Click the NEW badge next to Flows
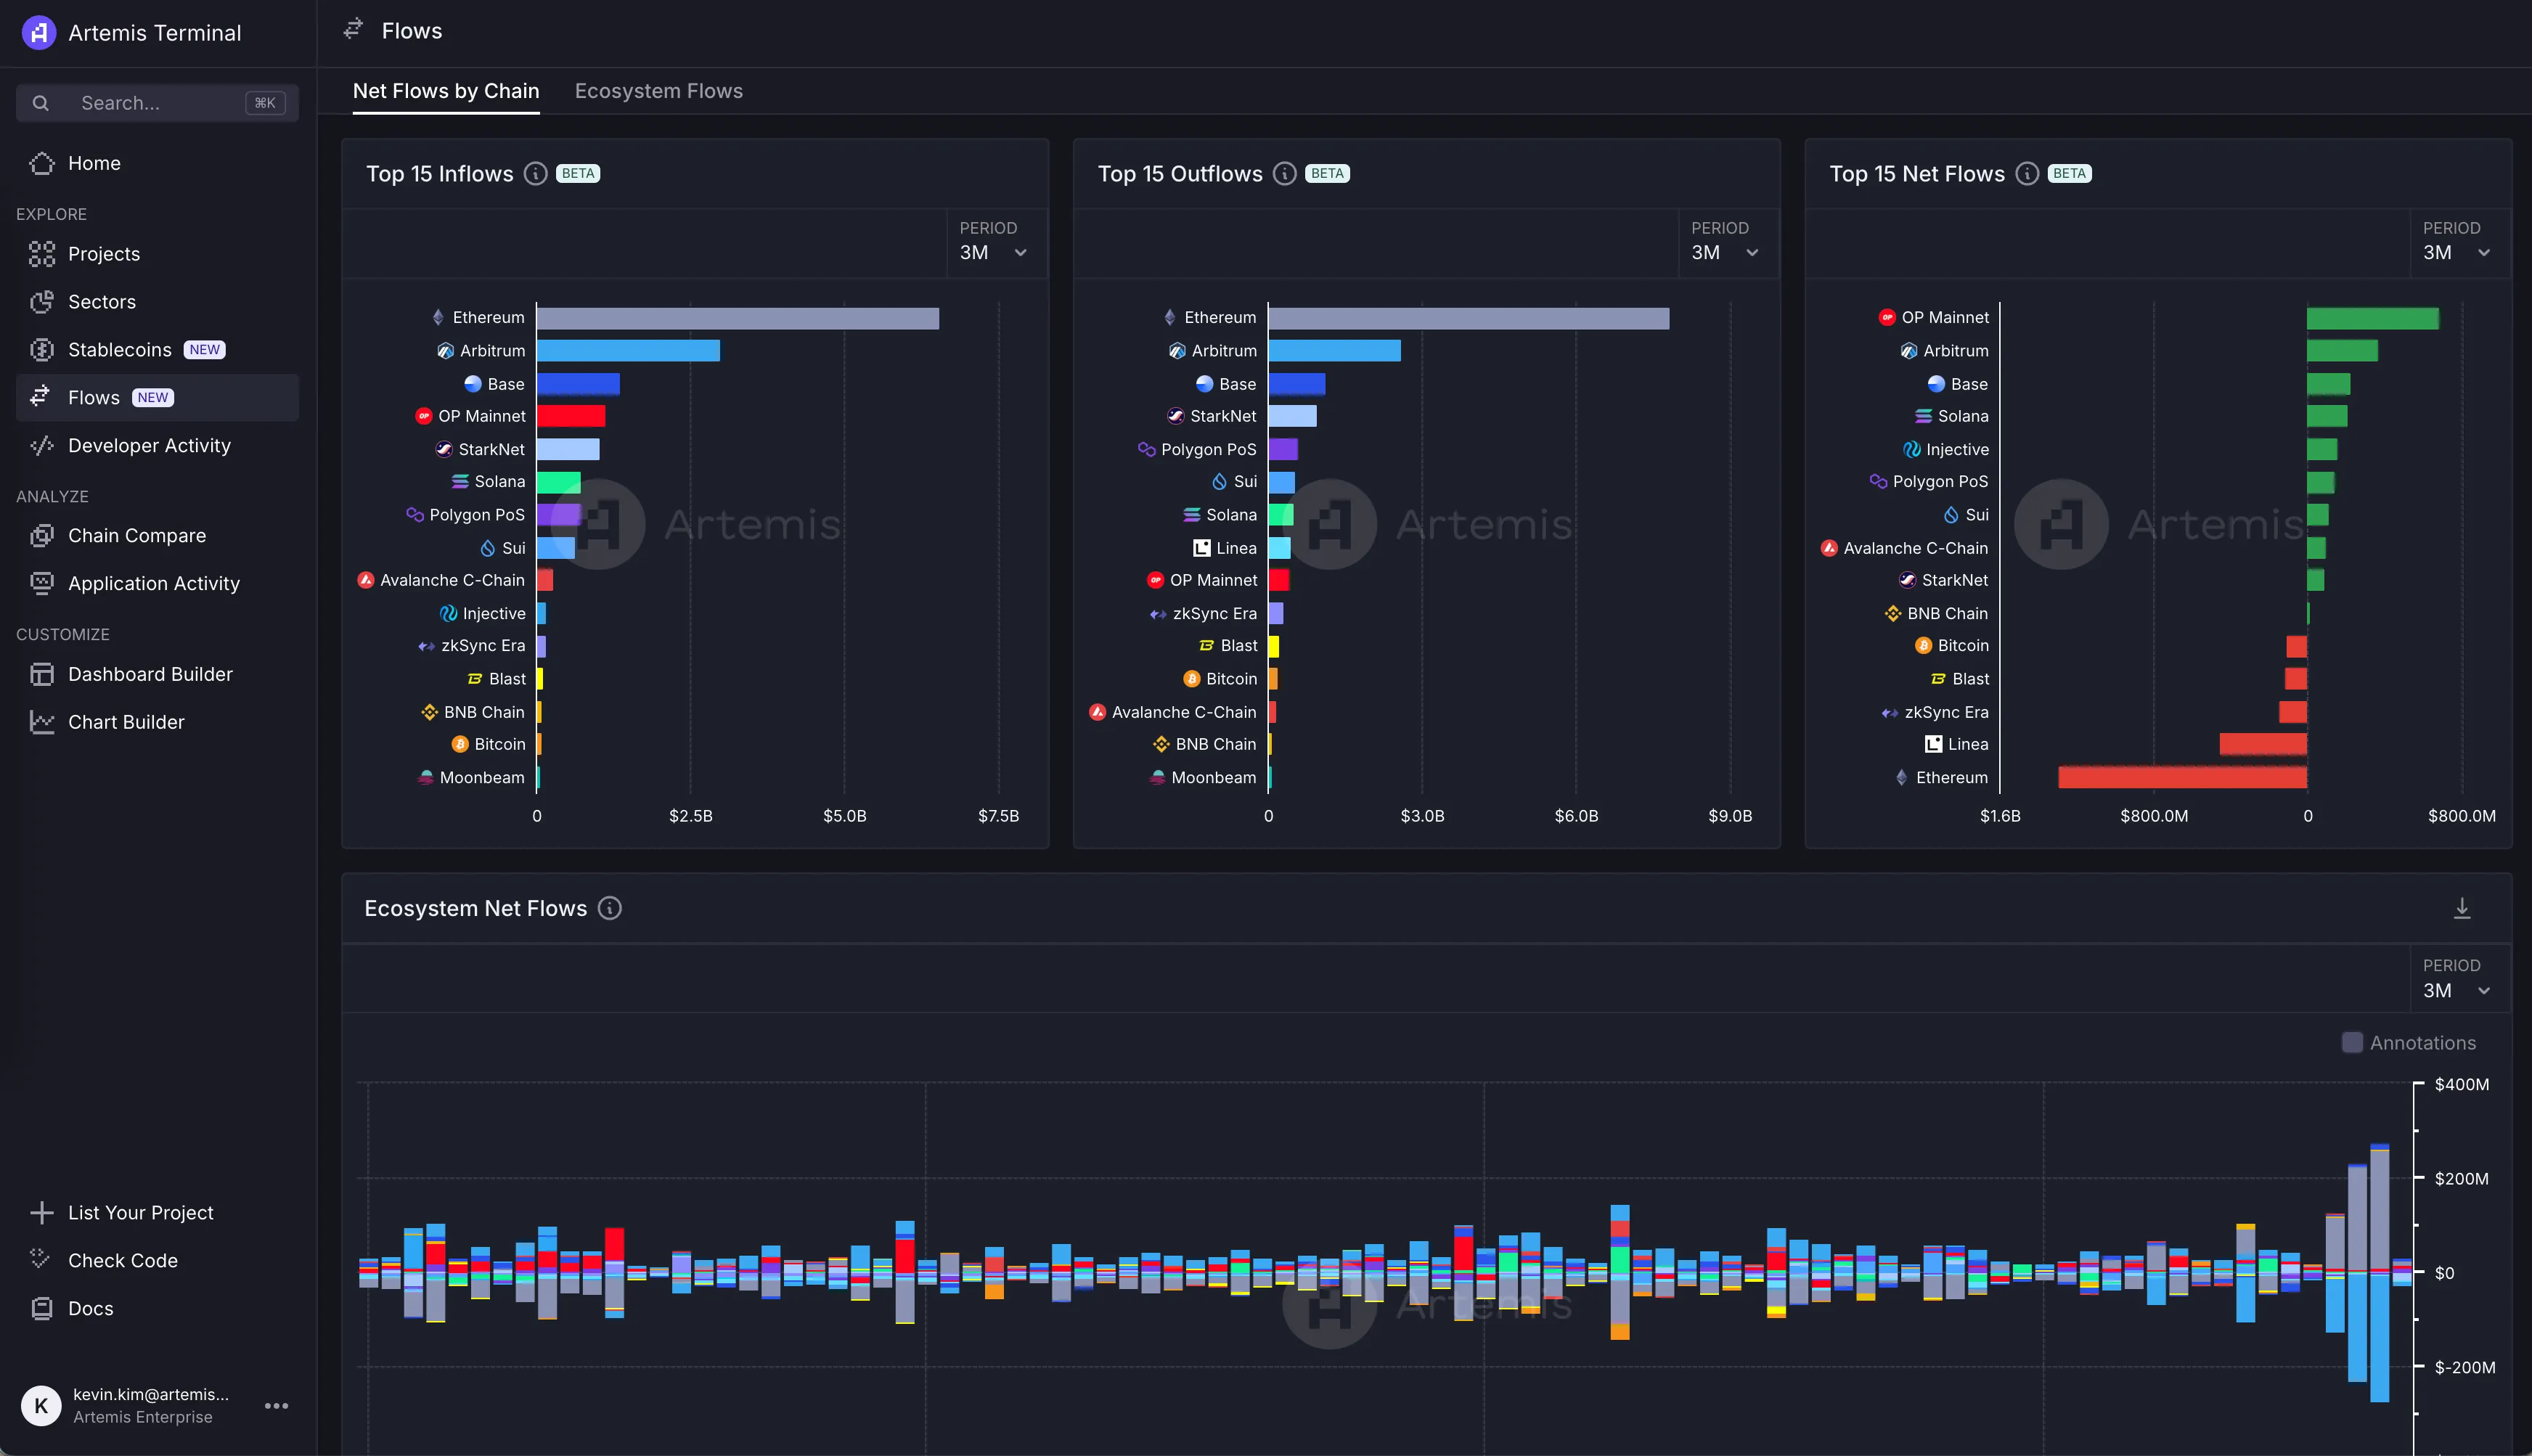Viewport: 2532px width, 1456px height. 153,398
